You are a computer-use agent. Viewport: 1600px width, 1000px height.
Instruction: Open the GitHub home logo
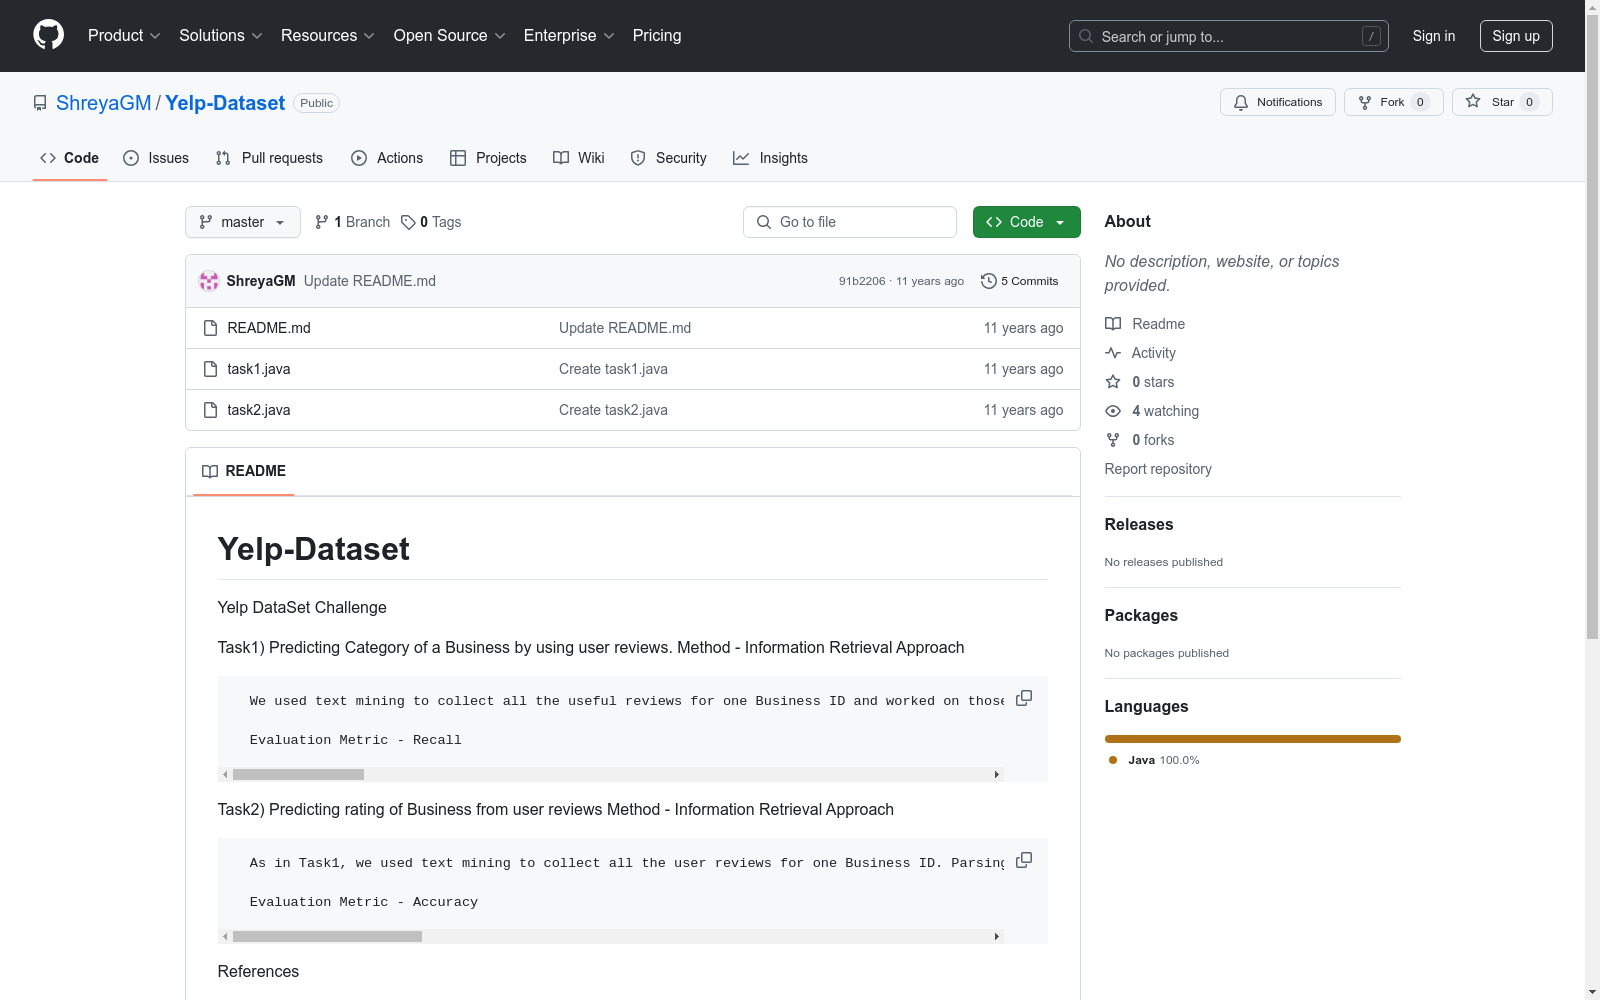pyautogui.click(x=48, y=35)
